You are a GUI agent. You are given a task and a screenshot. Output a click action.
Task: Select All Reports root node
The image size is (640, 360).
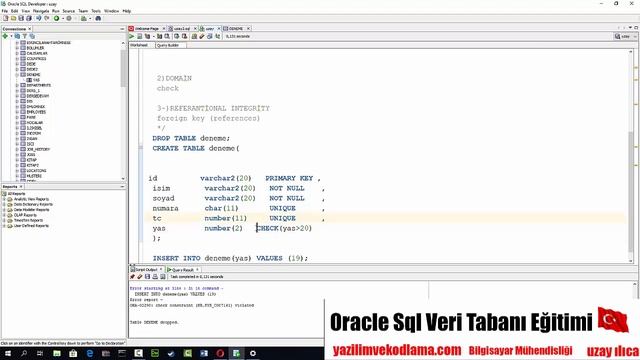click(x=16, y=194)
